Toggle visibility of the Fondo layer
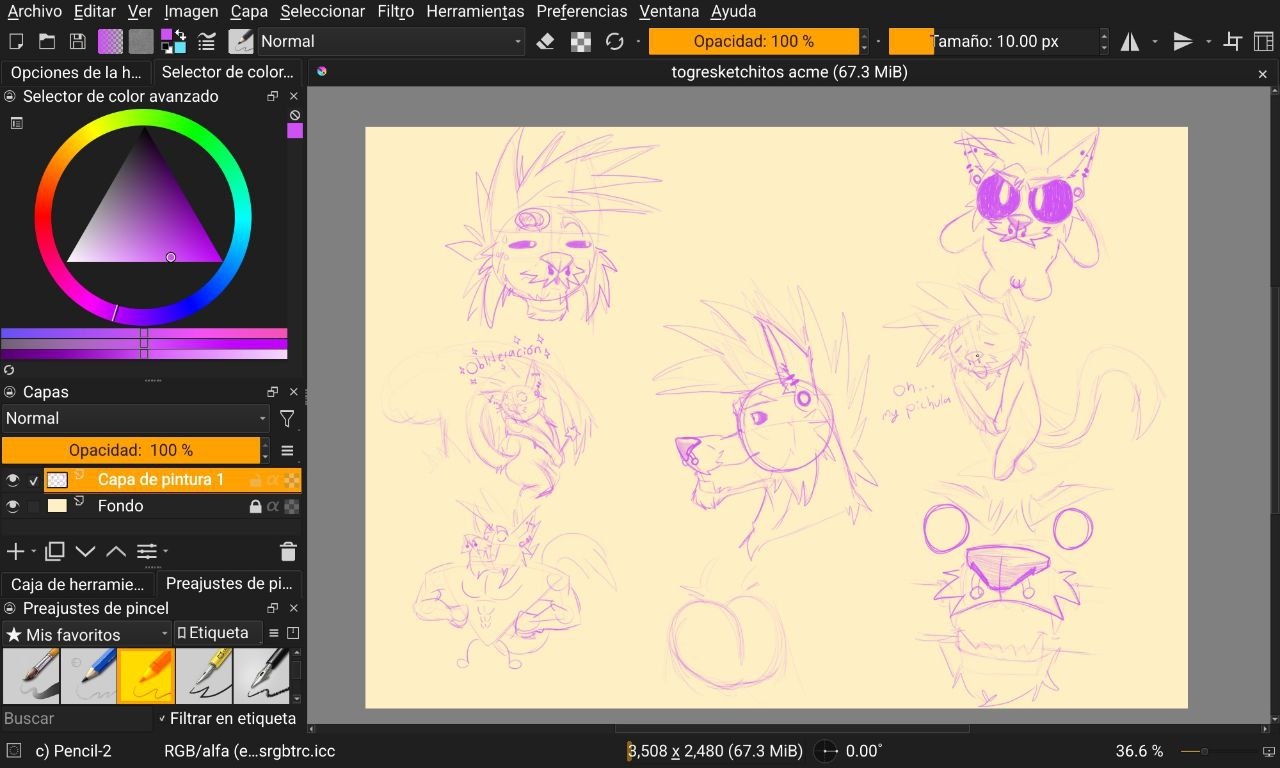 (13, 506)
